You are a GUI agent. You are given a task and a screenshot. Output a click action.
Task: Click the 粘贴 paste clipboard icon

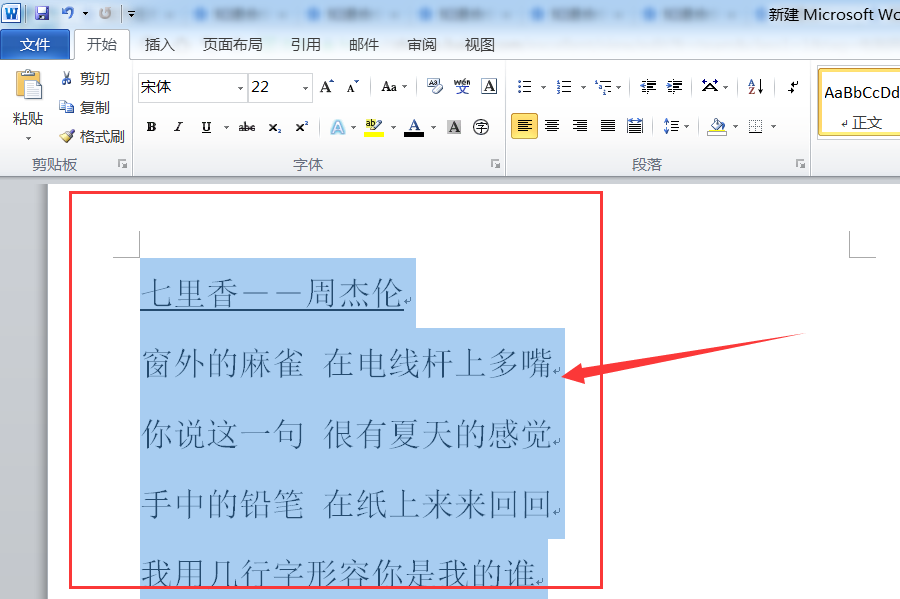(28, 86)
